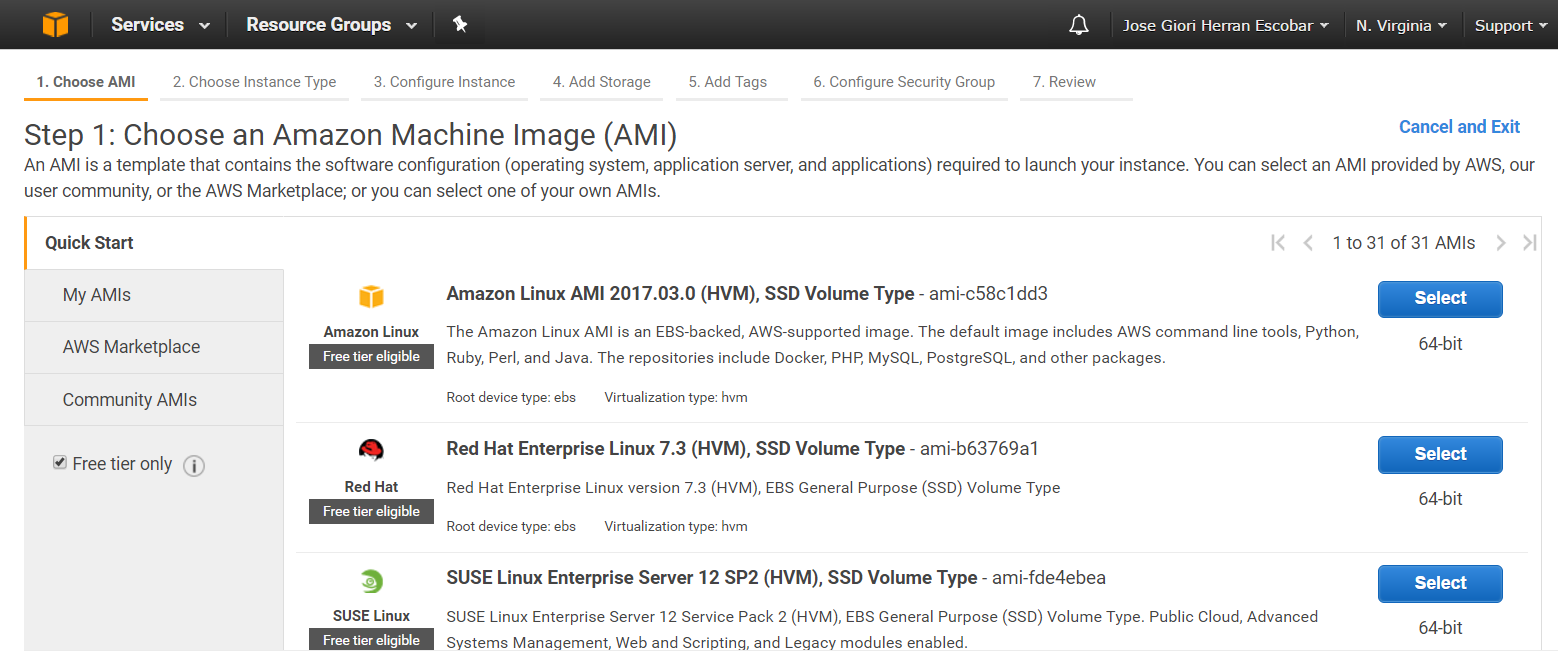Open the AWS Marketplace category
1558x651 pixels.
(x=155, y=347)
